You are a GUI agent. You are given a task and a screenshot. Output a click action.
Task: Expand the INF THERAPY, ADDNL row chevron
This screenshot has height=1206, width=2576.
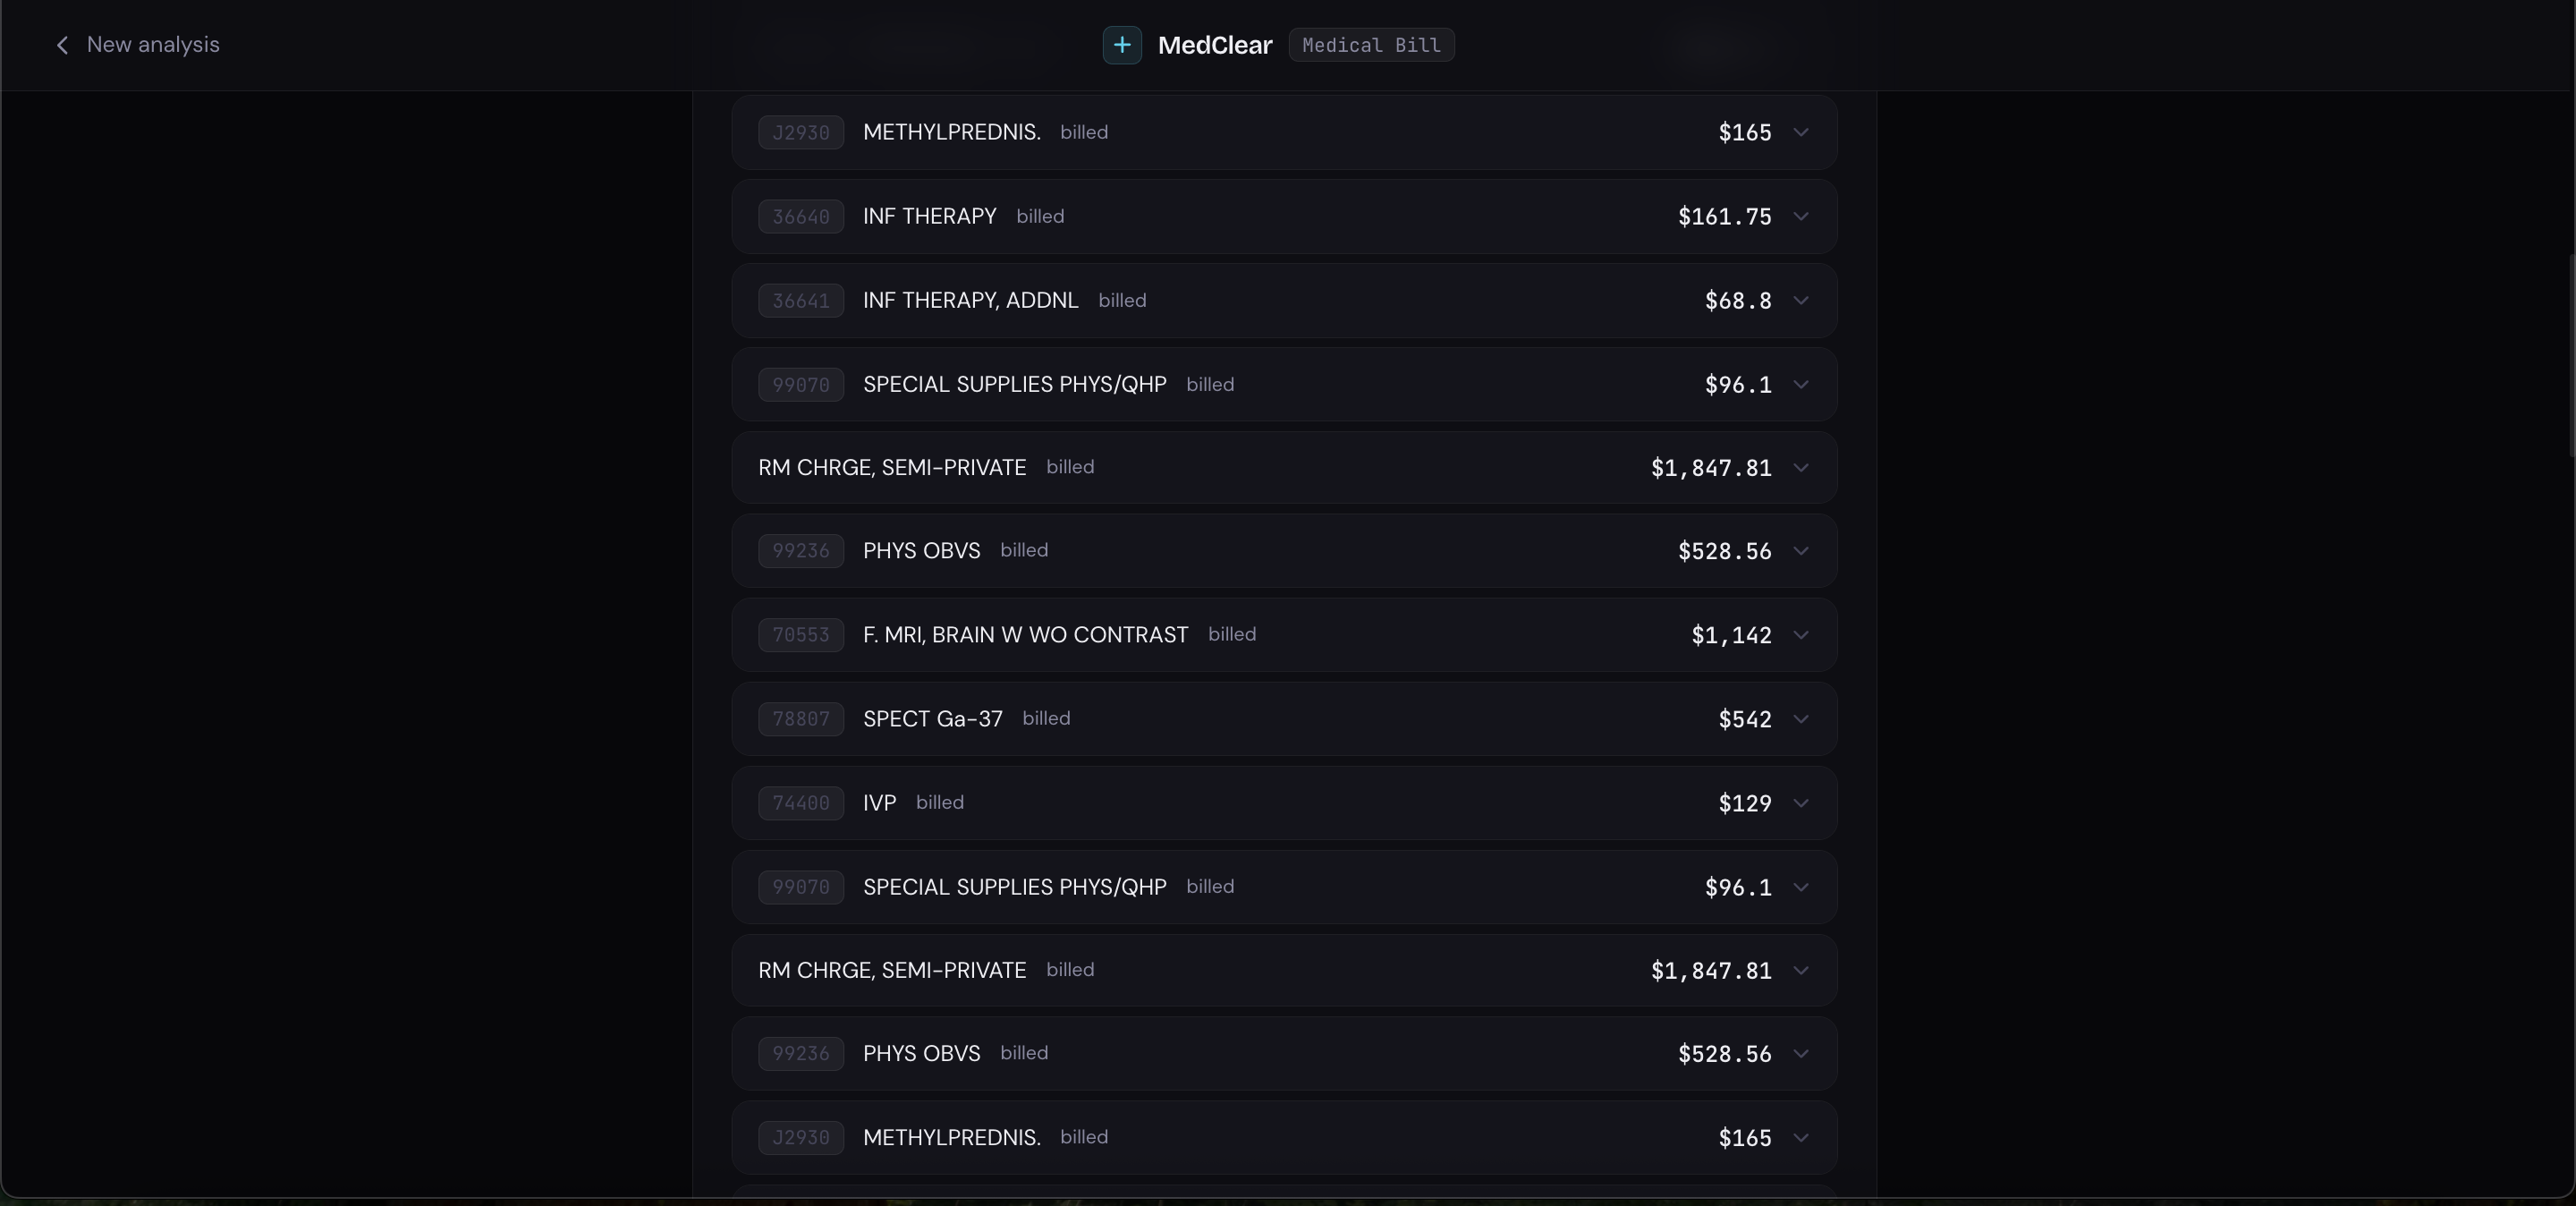click(1800, 300)
